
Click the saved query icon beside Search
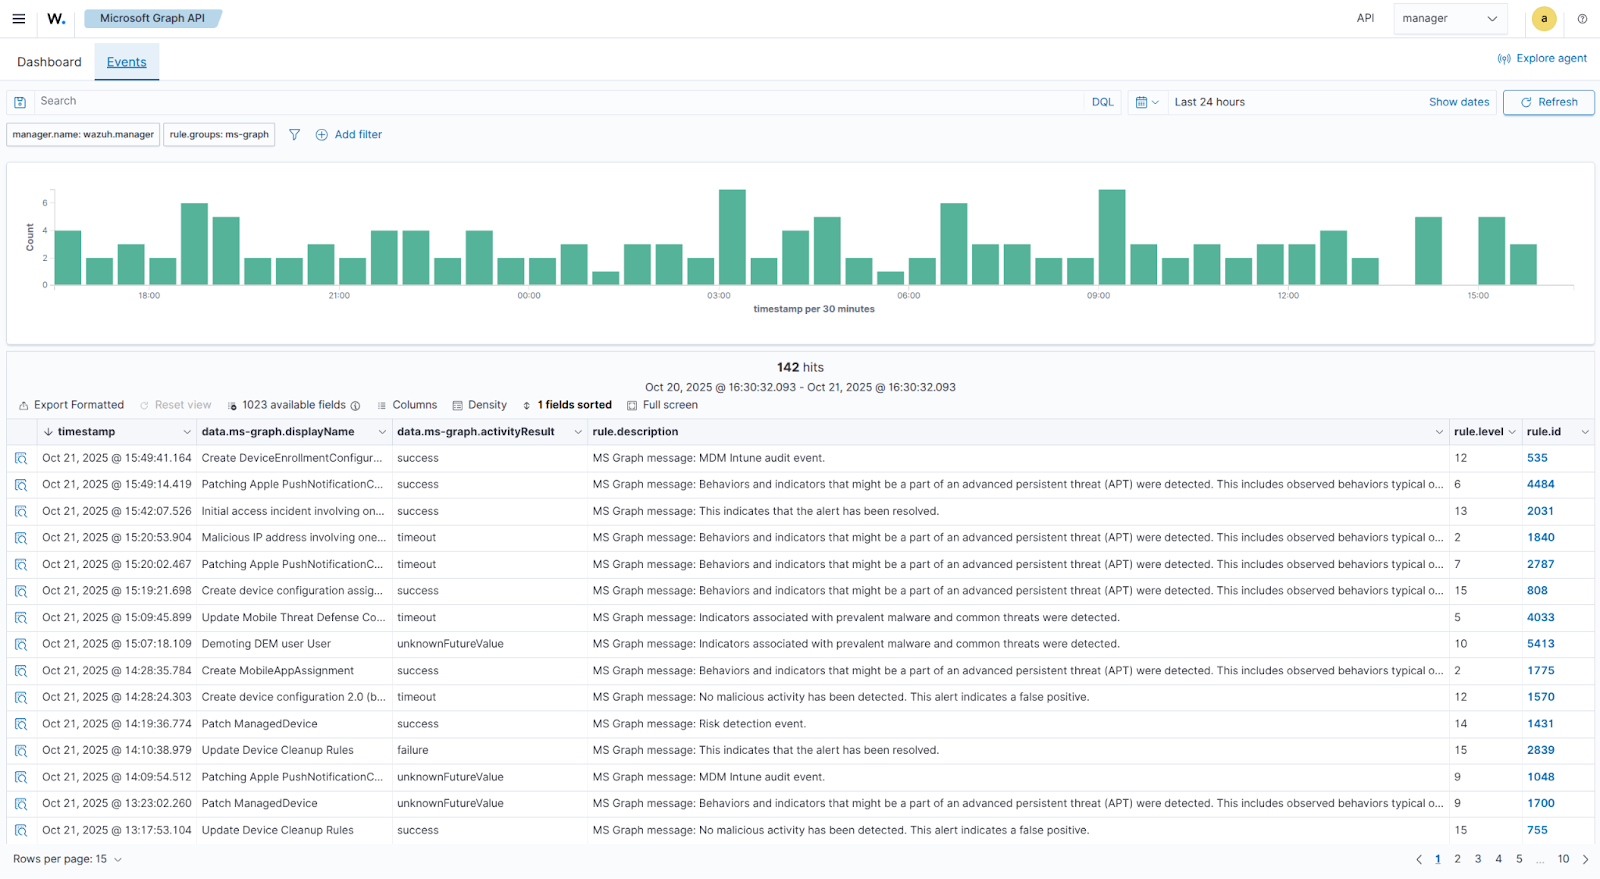click(20, 102)
